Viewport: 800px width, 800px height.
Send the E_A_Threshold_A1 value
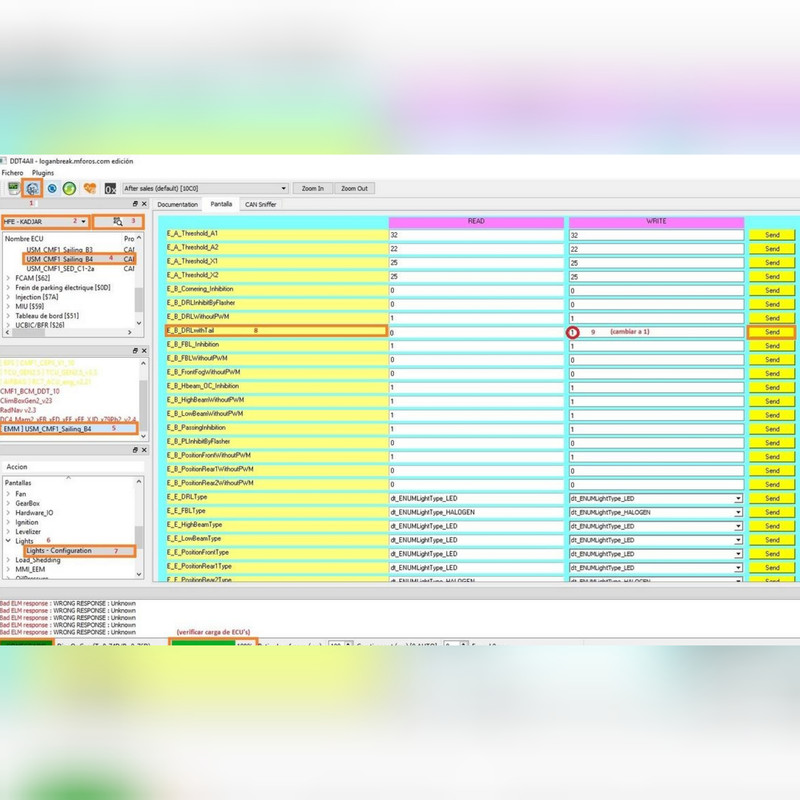(772, 235)
